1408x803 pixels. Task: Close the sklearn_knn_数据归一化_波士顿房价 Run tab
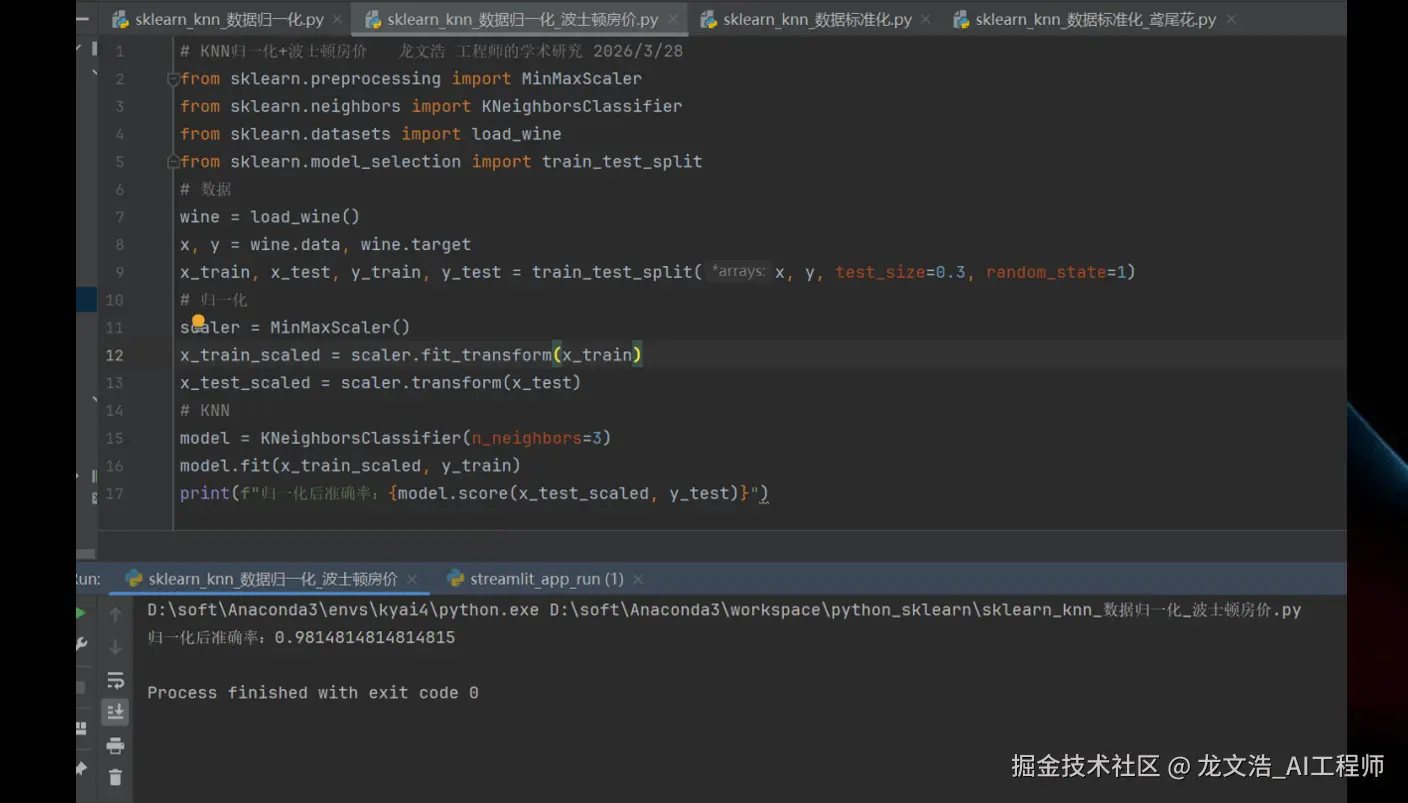tap(412, 579)
